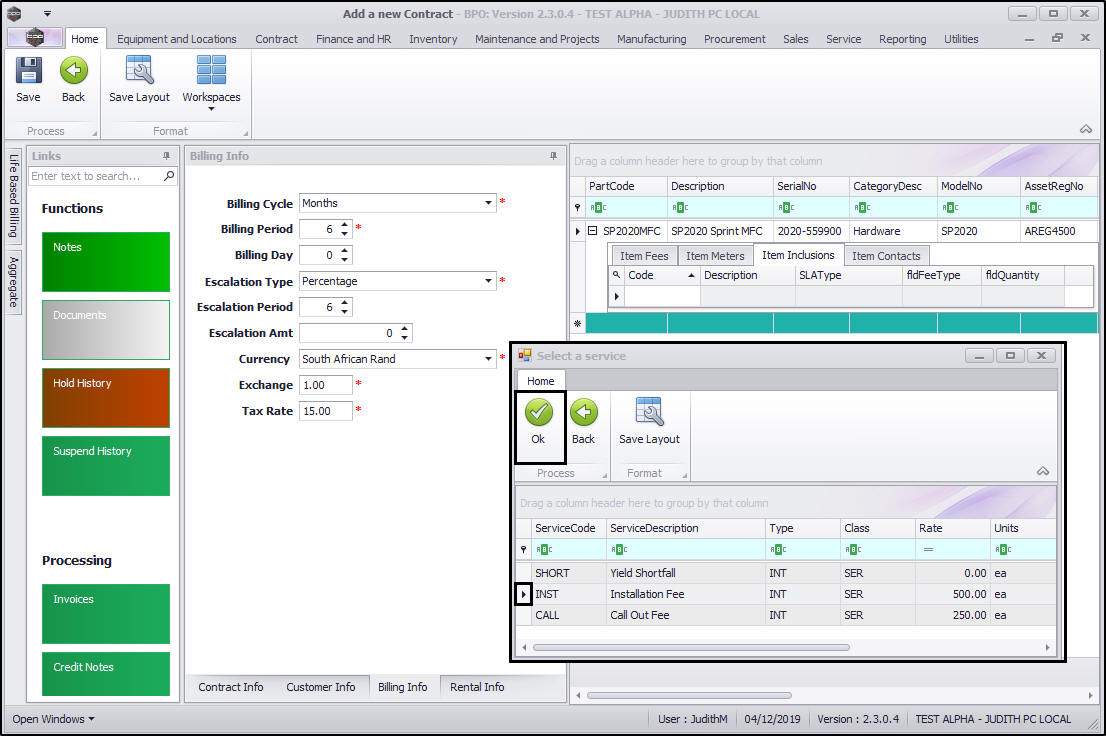The image size is (1106, 736).
Task: Increase the Billing Period value
Action: pyautogui.click(x=345, y=225)
